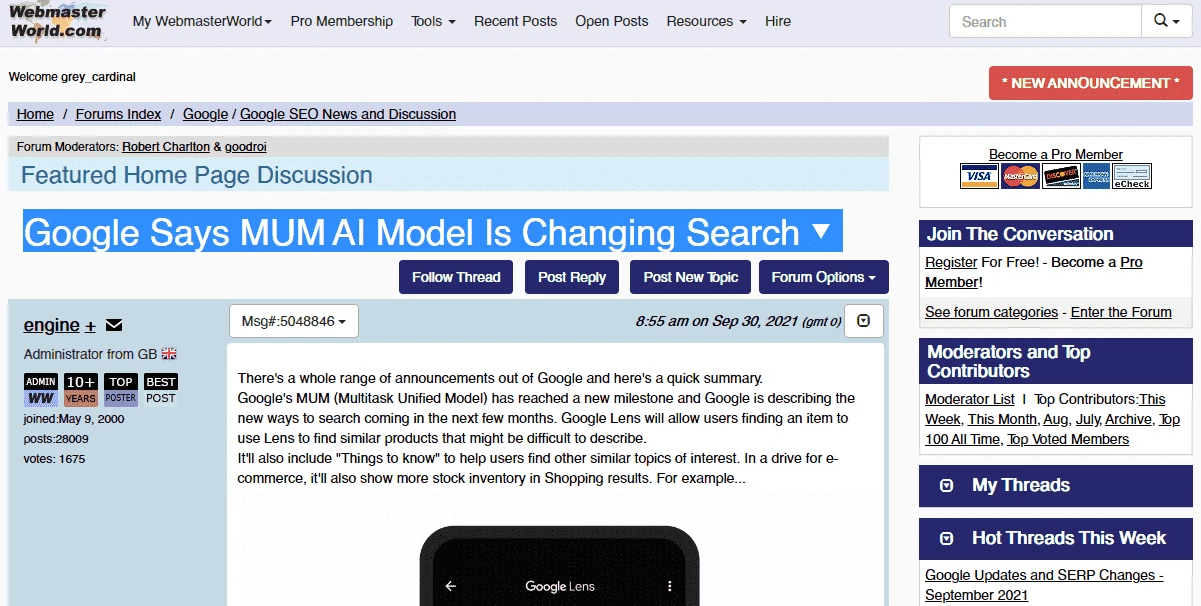Open the Msg#:5048846 dropdown

point(294,321)
